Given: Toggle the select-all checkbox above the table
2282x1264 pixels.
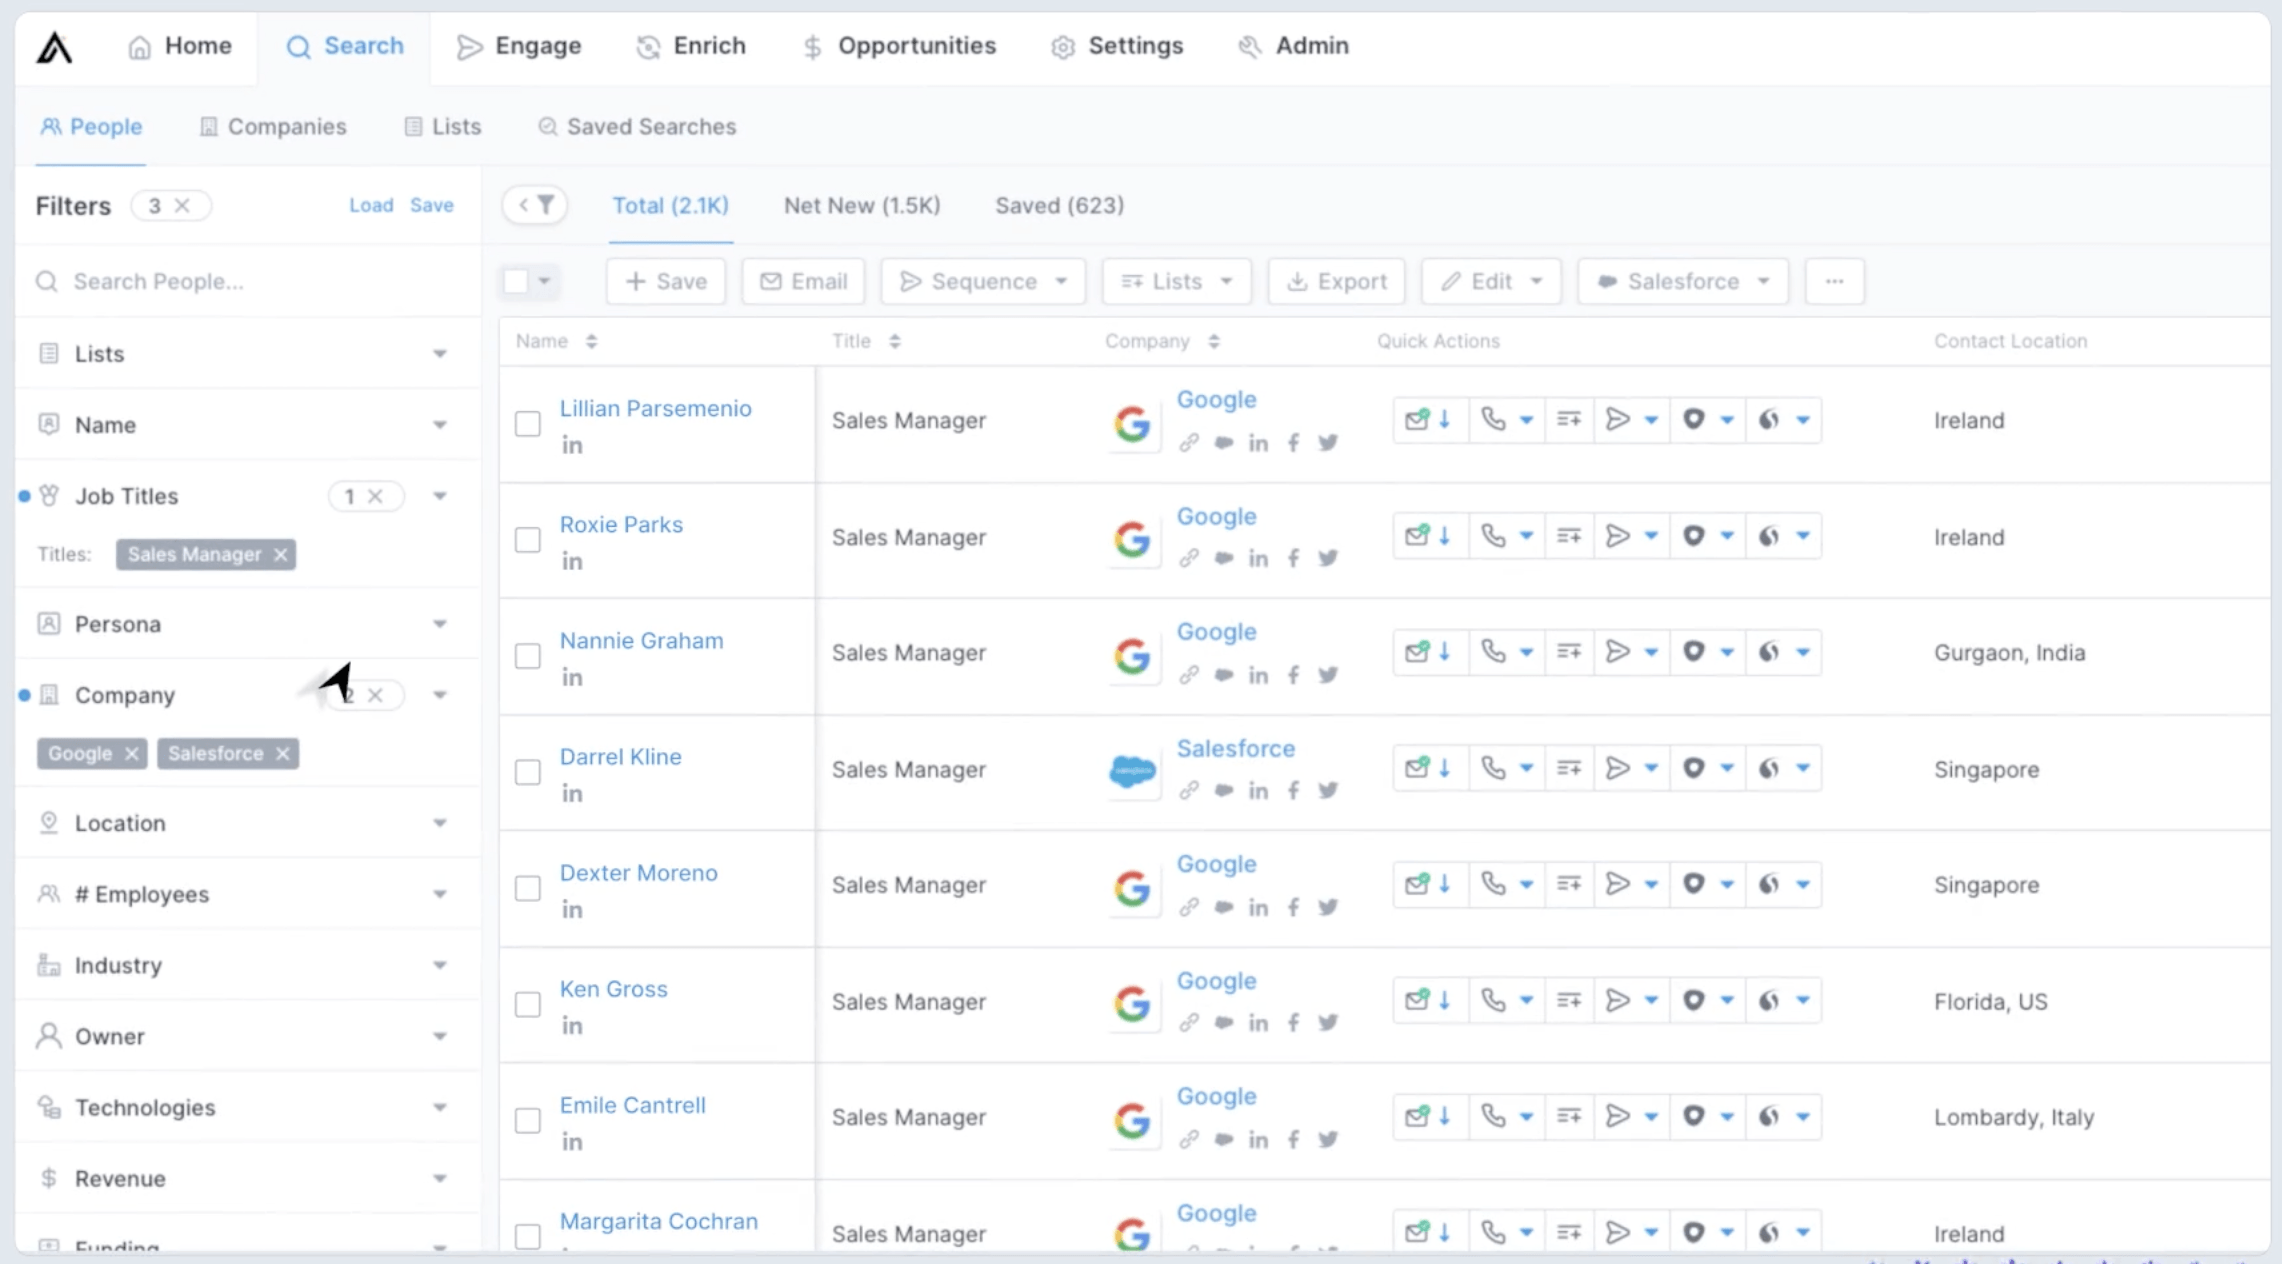Looking at the screenshot, I should pos(516,282).
